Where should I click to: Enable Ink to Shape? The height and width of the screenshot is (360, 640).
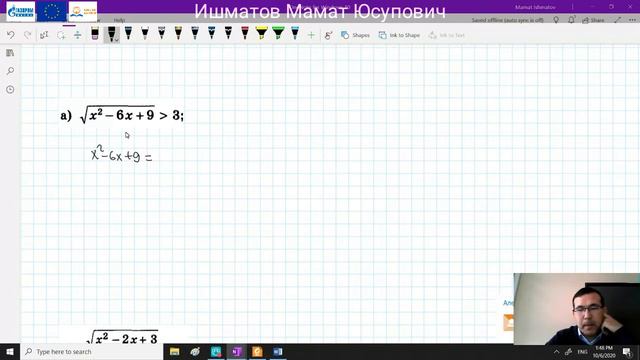click(x=399, y=36)
